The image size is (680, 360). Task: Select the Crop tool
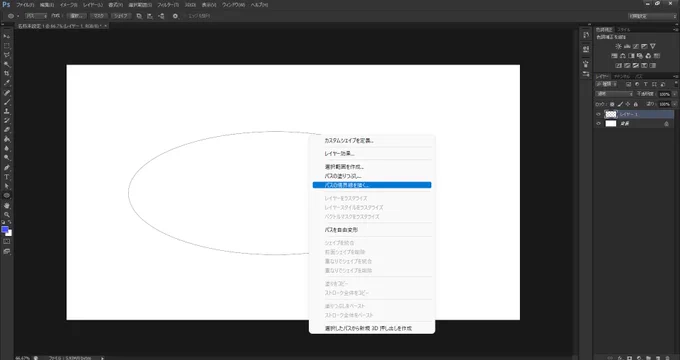pos(7,73)
